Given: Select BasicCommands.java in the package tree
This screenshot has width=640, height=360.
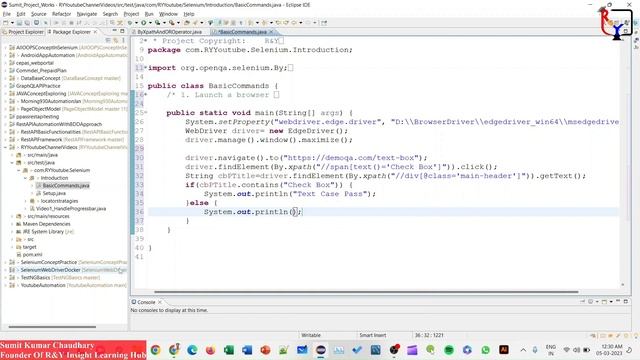Looking at the screenshot, I should [66, 186].
